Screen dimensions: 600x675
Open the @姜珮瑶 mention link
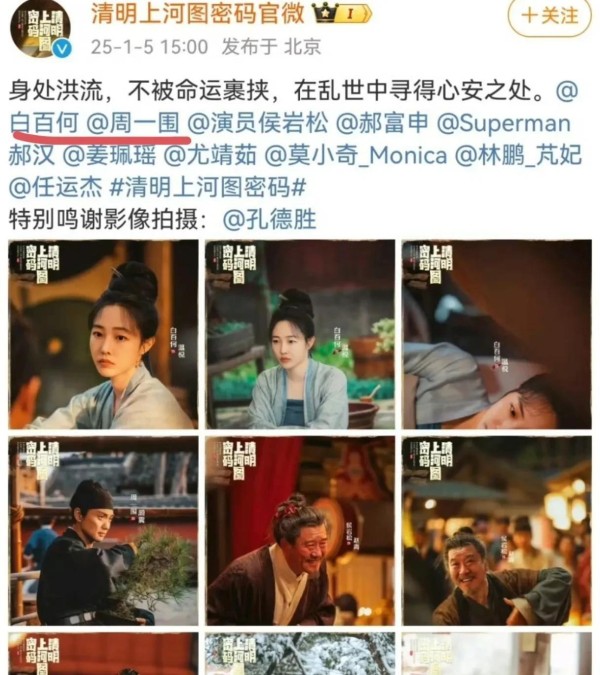tap(109, 155)
